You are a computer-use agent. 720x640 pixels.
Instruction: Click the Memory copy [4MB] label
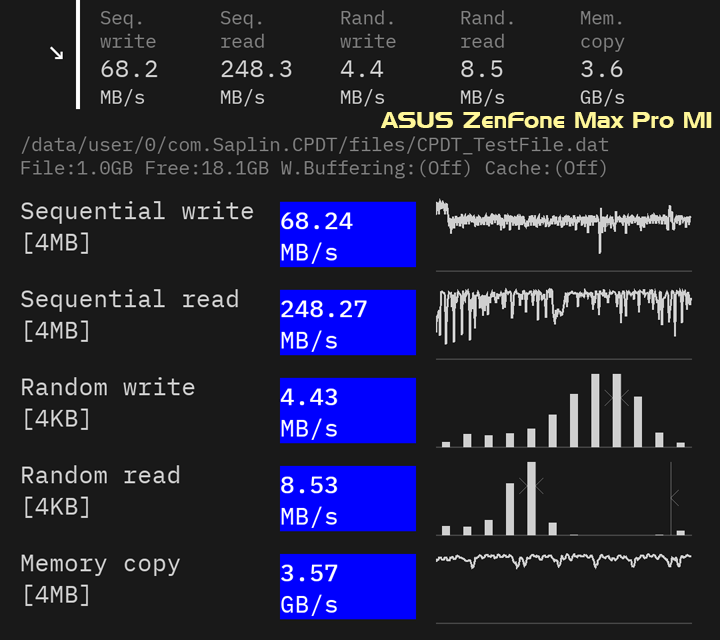(x=101, y=579)
